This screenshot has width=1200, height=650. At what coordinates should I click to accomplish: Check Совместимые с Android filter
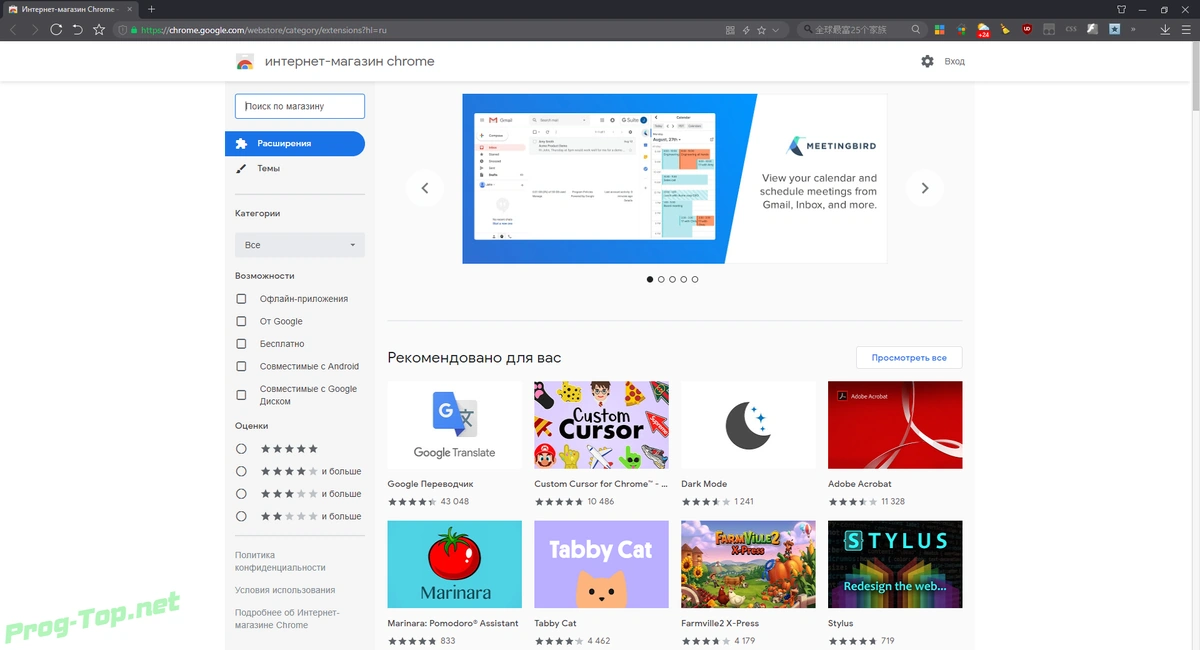tap(241, 366)
